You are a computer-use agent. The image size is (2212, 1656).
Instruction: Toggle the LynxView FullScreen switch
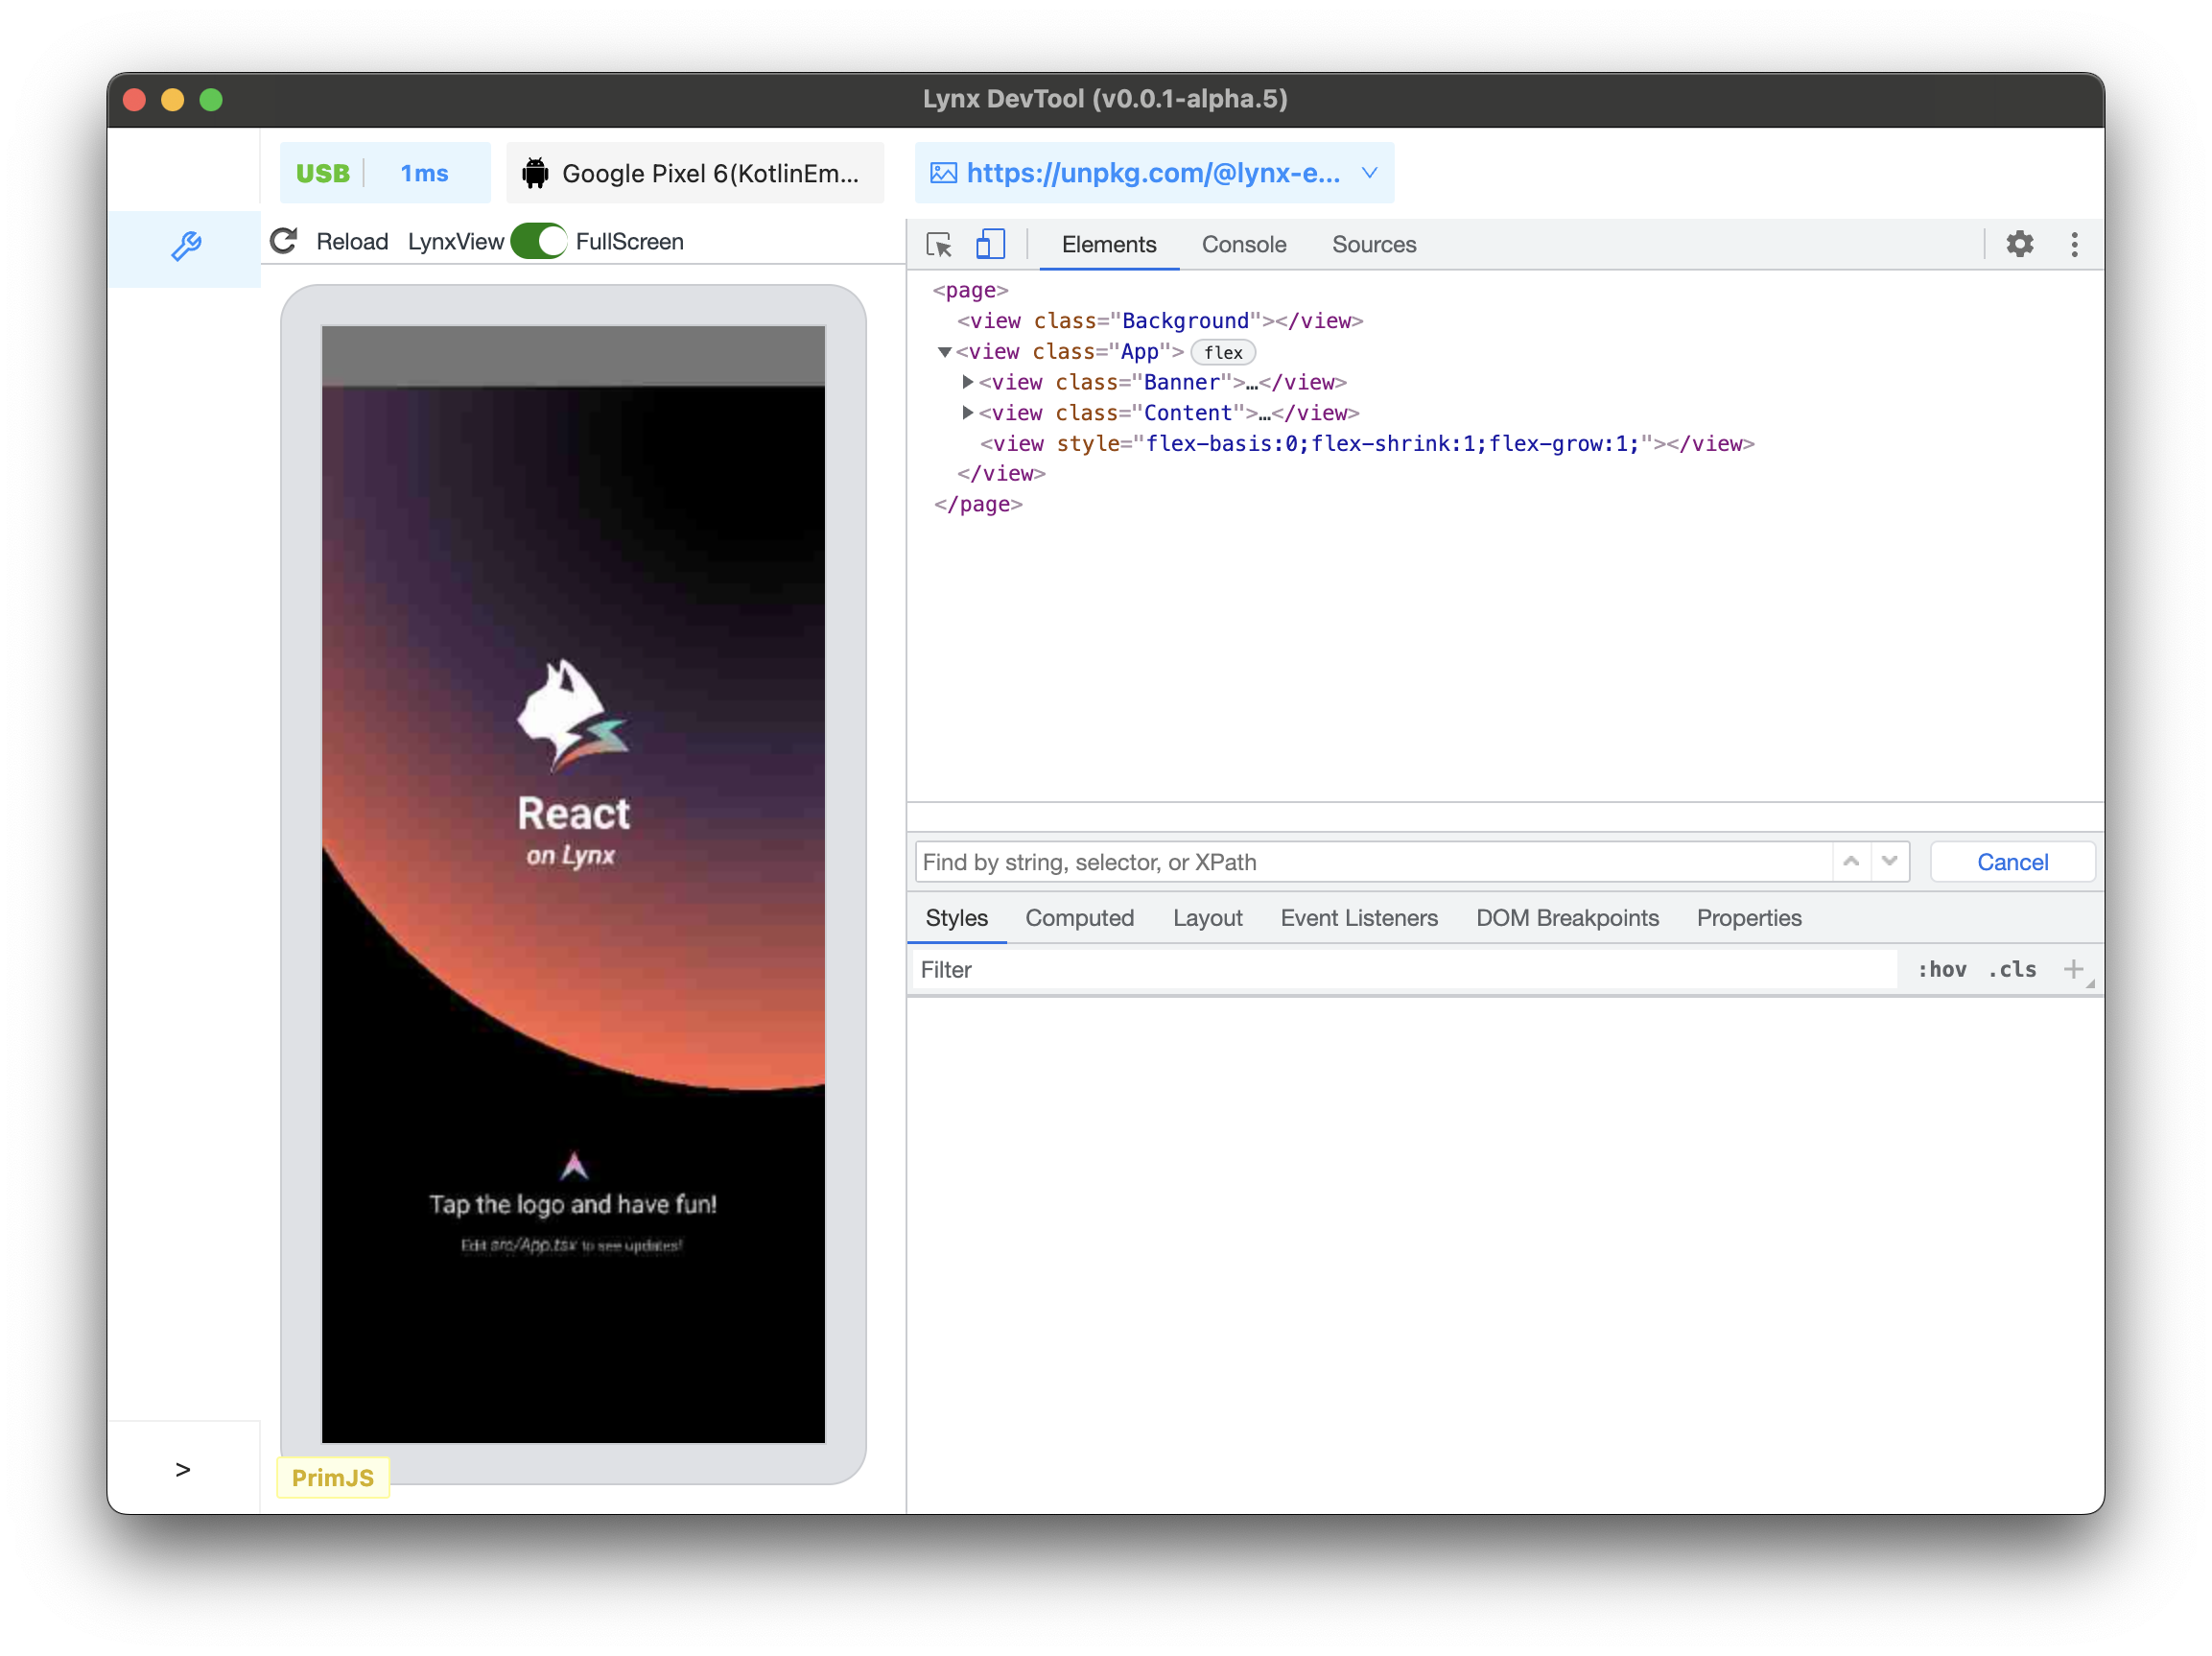click(539, 241)
